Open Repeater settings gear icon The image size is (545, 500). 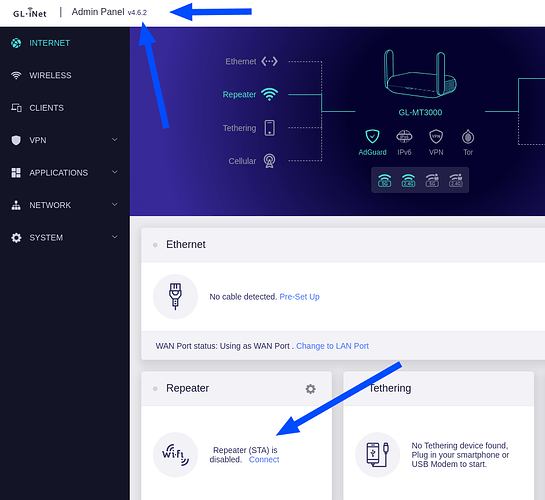click(x=310, y=389)
